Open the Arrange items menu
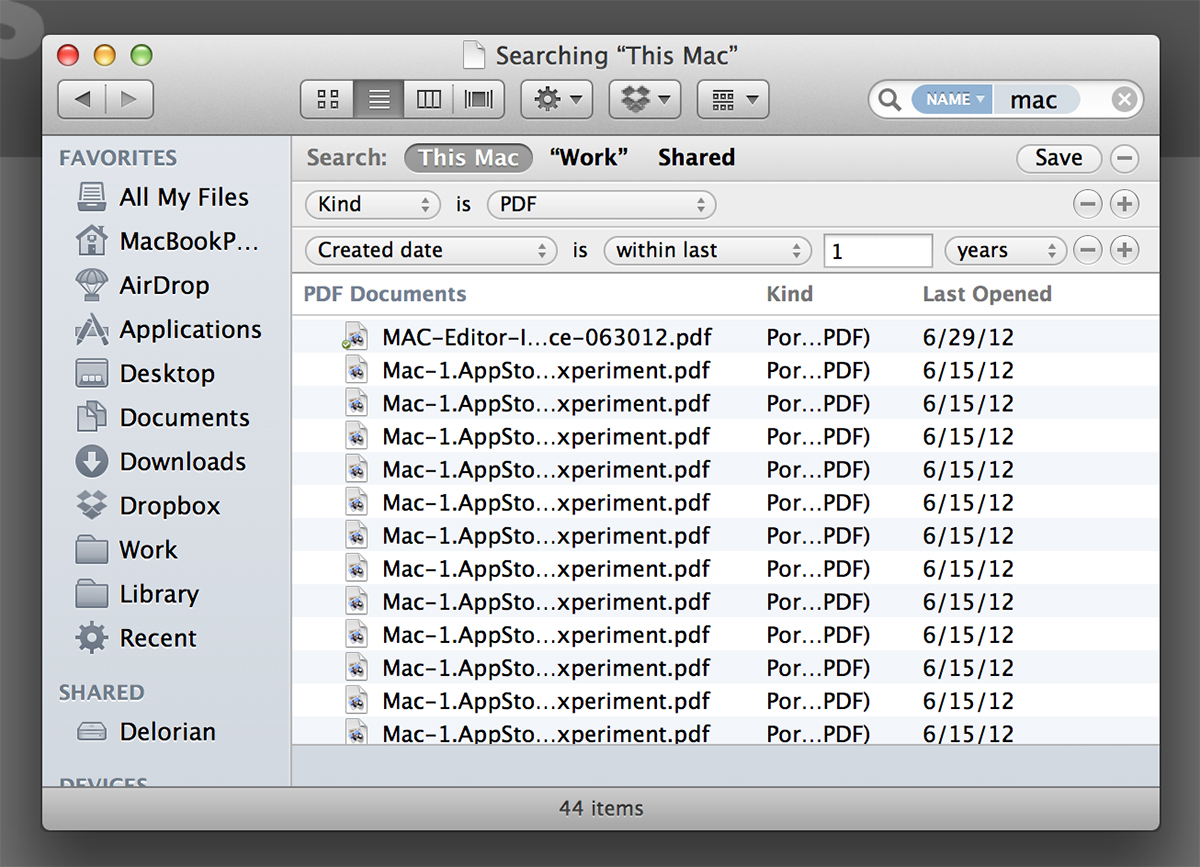 (x=733, y=100)
